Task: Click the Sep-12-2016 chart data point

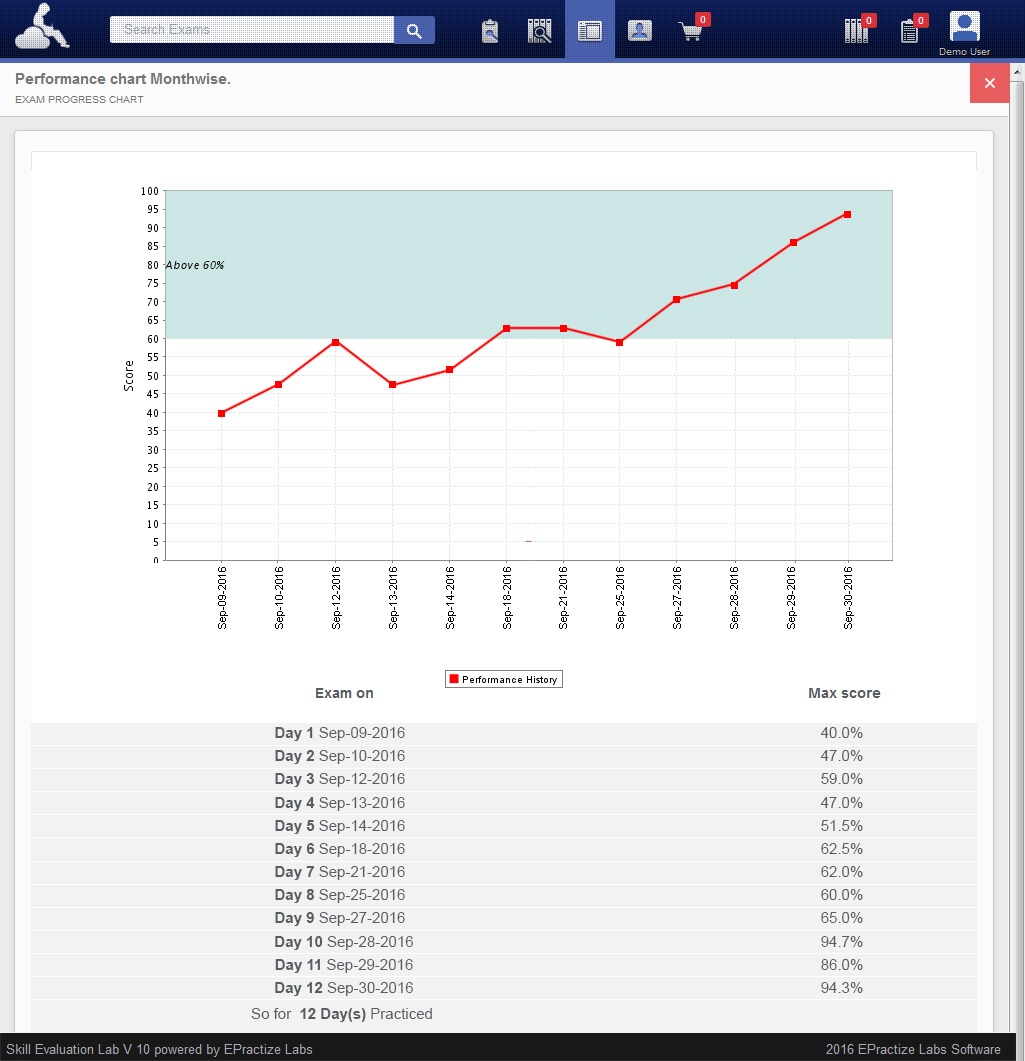Action: click(335, 342)
